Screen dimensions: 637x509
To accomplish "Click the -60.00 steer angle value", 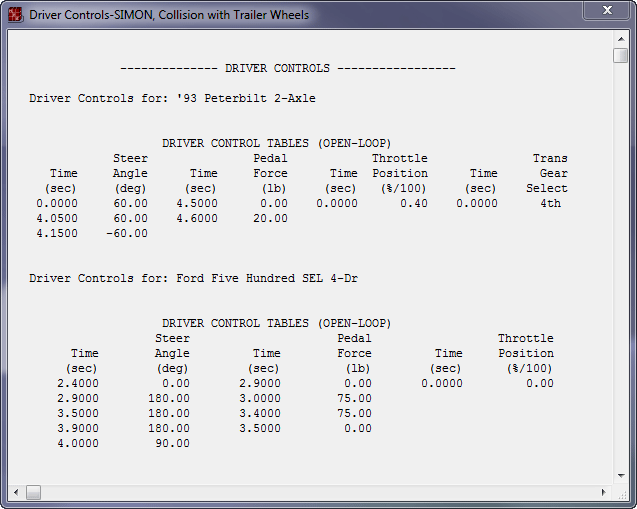I will [126, 234].
